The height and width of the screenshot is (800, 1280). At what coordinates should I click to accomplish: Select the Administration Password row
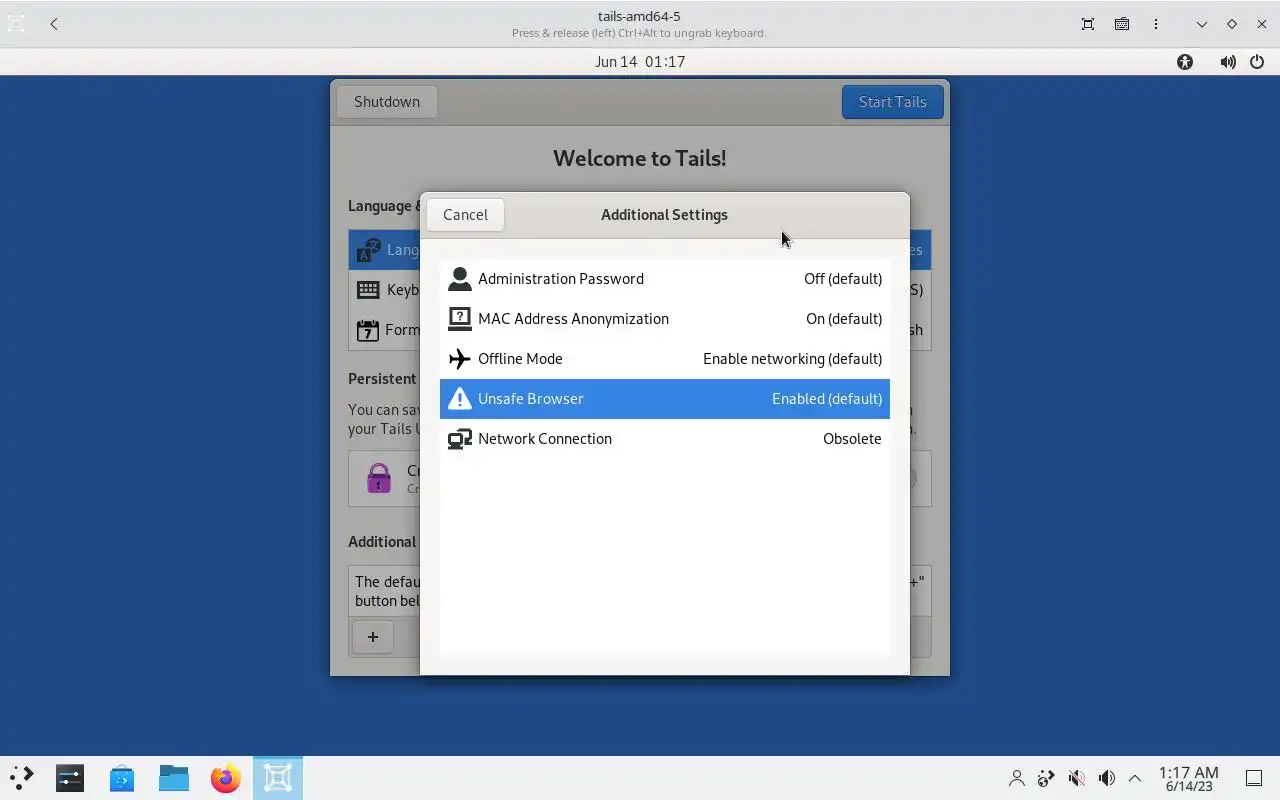coord(665,279)
